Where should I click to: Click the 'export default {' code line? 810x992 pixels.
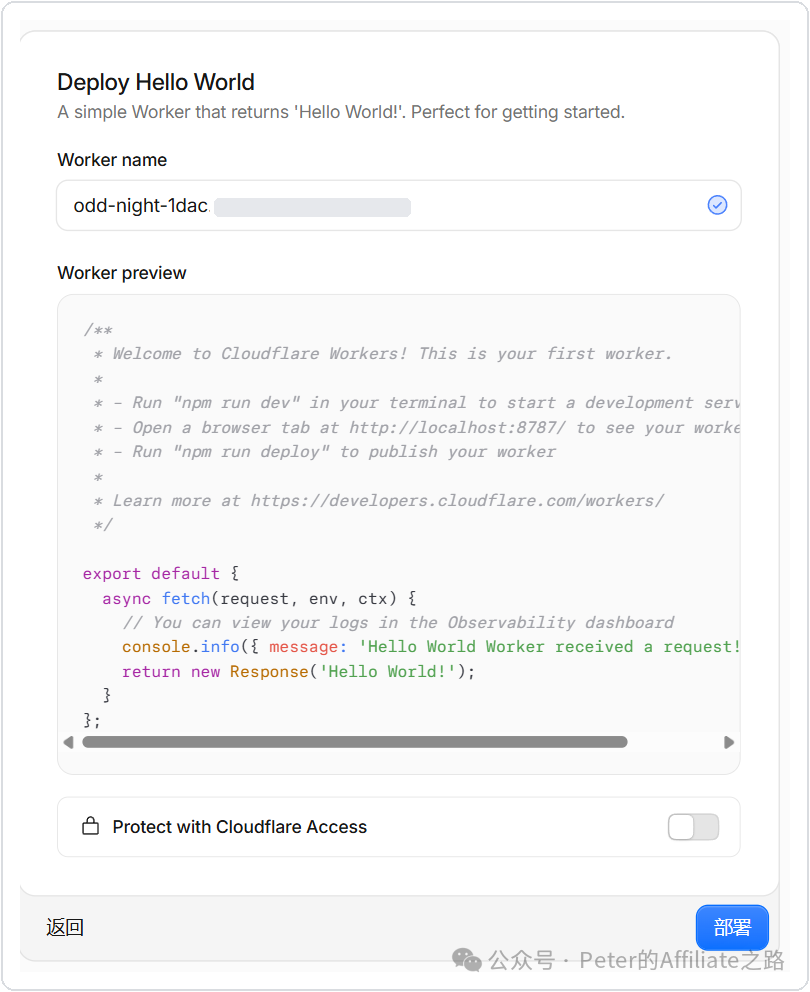161,573
